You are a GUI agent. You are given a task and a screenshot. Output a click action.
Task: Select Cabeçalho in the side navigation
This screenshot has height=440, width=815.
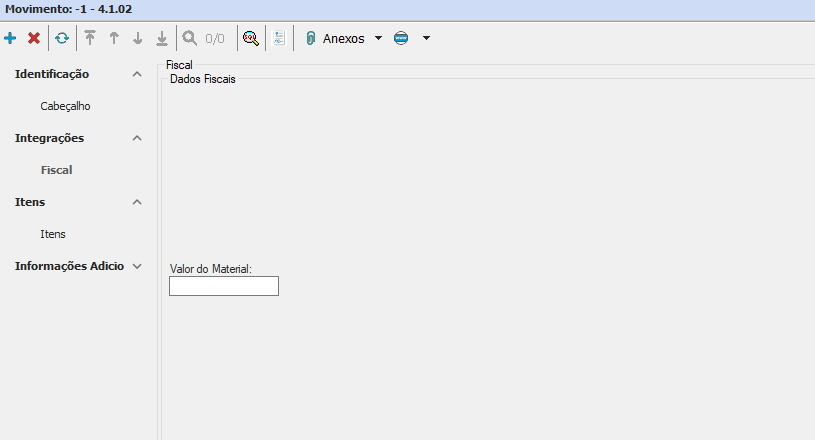66,106
